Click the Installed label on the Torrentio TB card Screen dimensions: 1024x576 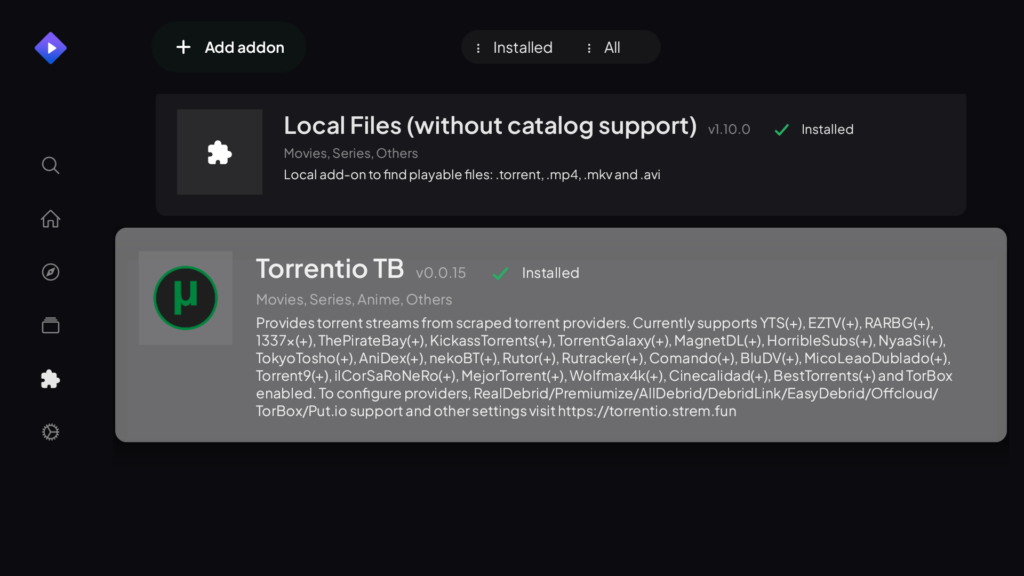click(551, 273)
